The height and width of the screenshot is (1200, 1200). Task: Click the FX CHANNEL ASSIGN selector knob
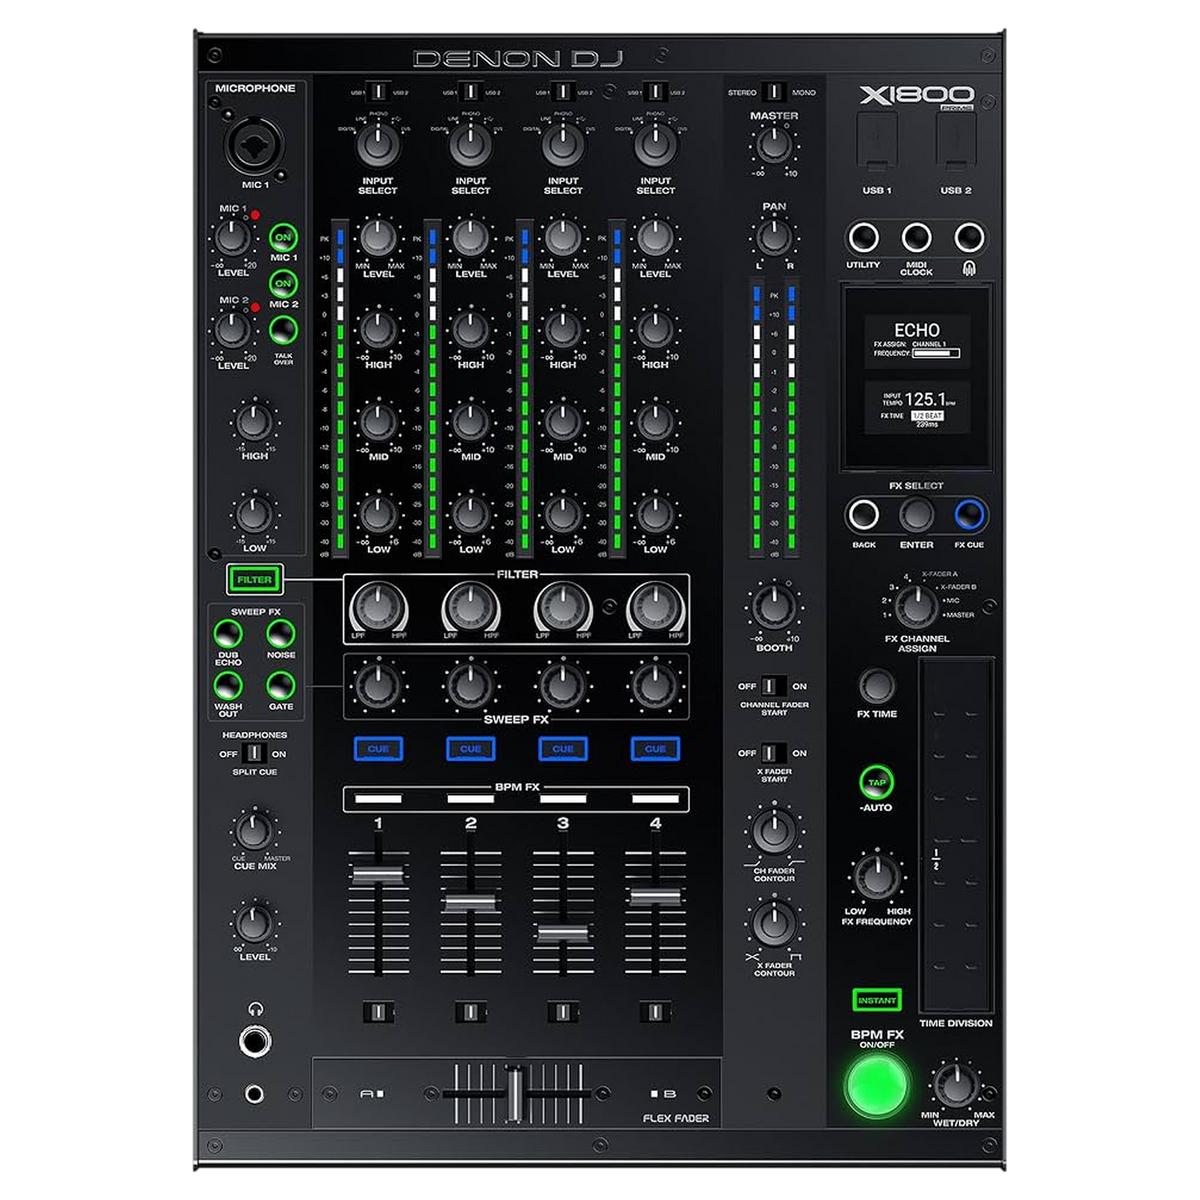(915, 605)
